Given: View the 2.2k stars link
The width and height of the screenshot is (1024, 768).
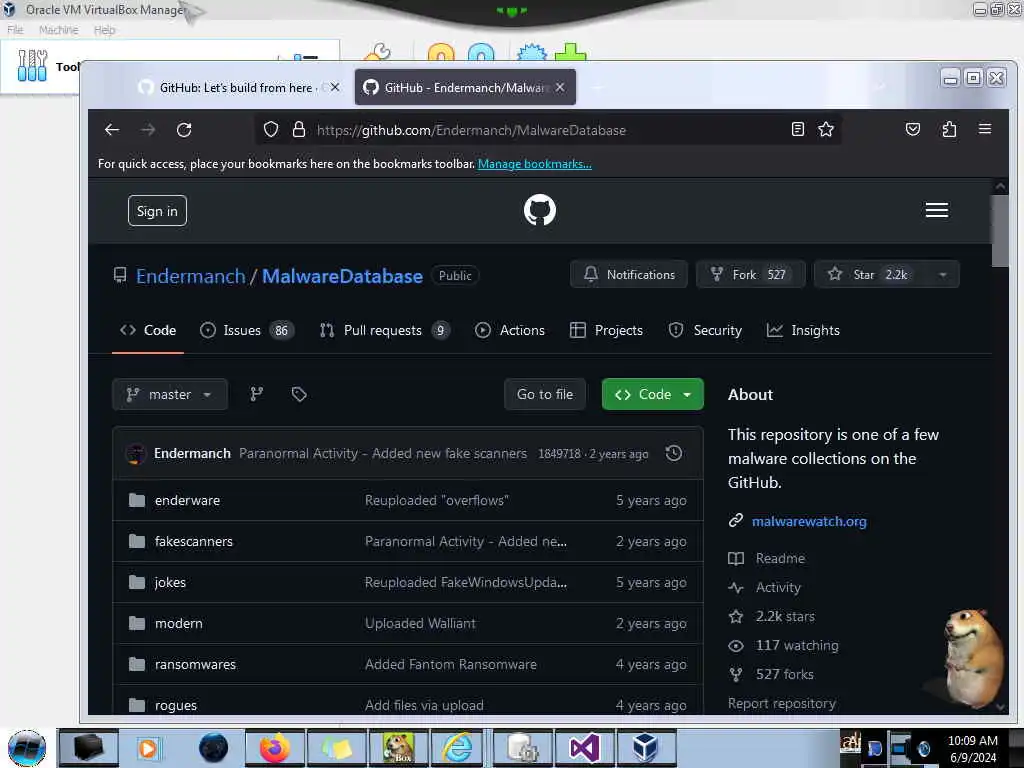Looking at the screenshot, I should point(785,616).
